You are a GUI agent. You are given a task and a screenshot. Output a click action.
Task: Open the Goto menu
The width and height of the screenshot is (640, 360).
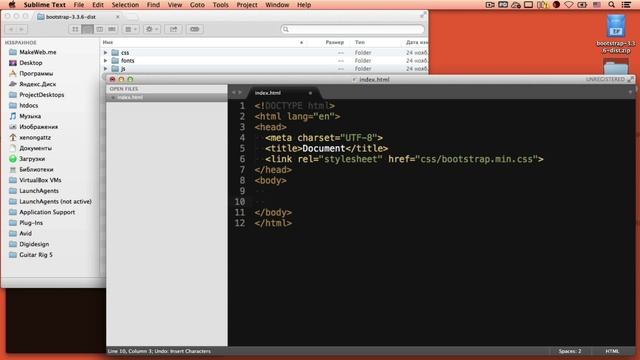coord(197,5)
